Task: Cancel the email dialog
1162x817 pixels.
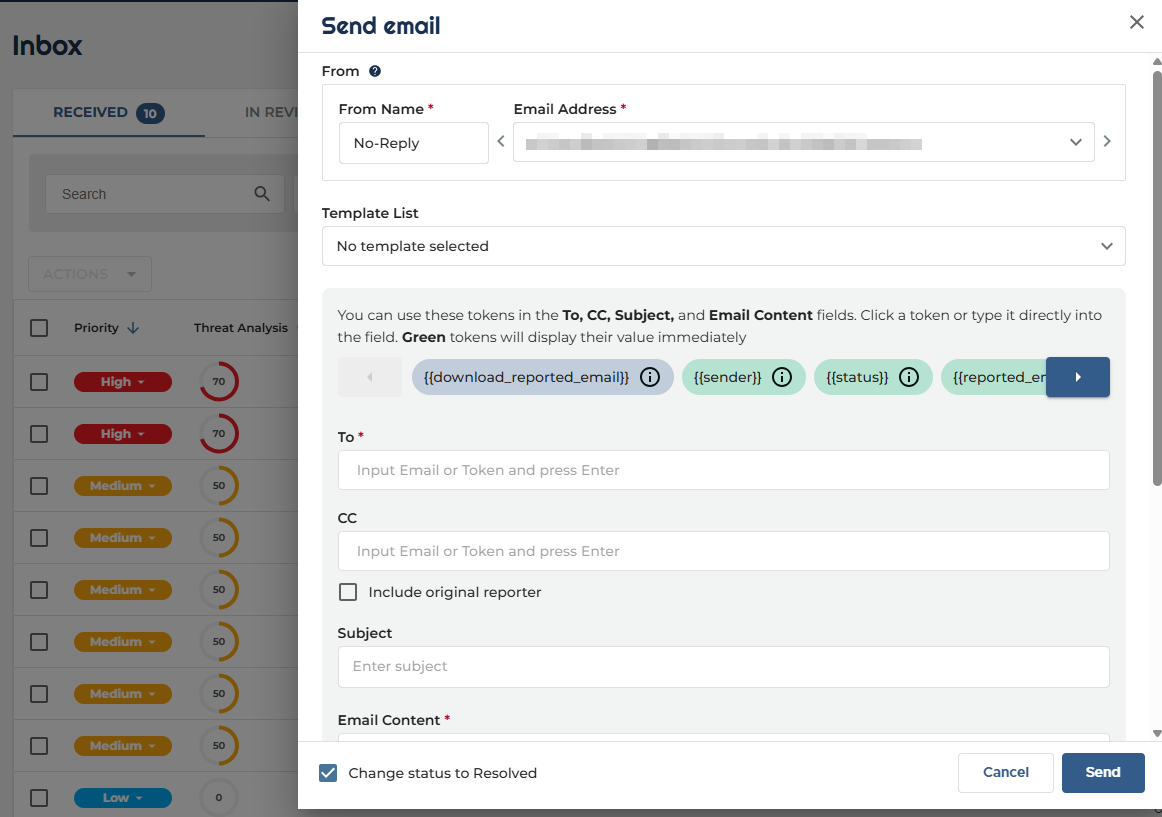Action: point(1005,772)
